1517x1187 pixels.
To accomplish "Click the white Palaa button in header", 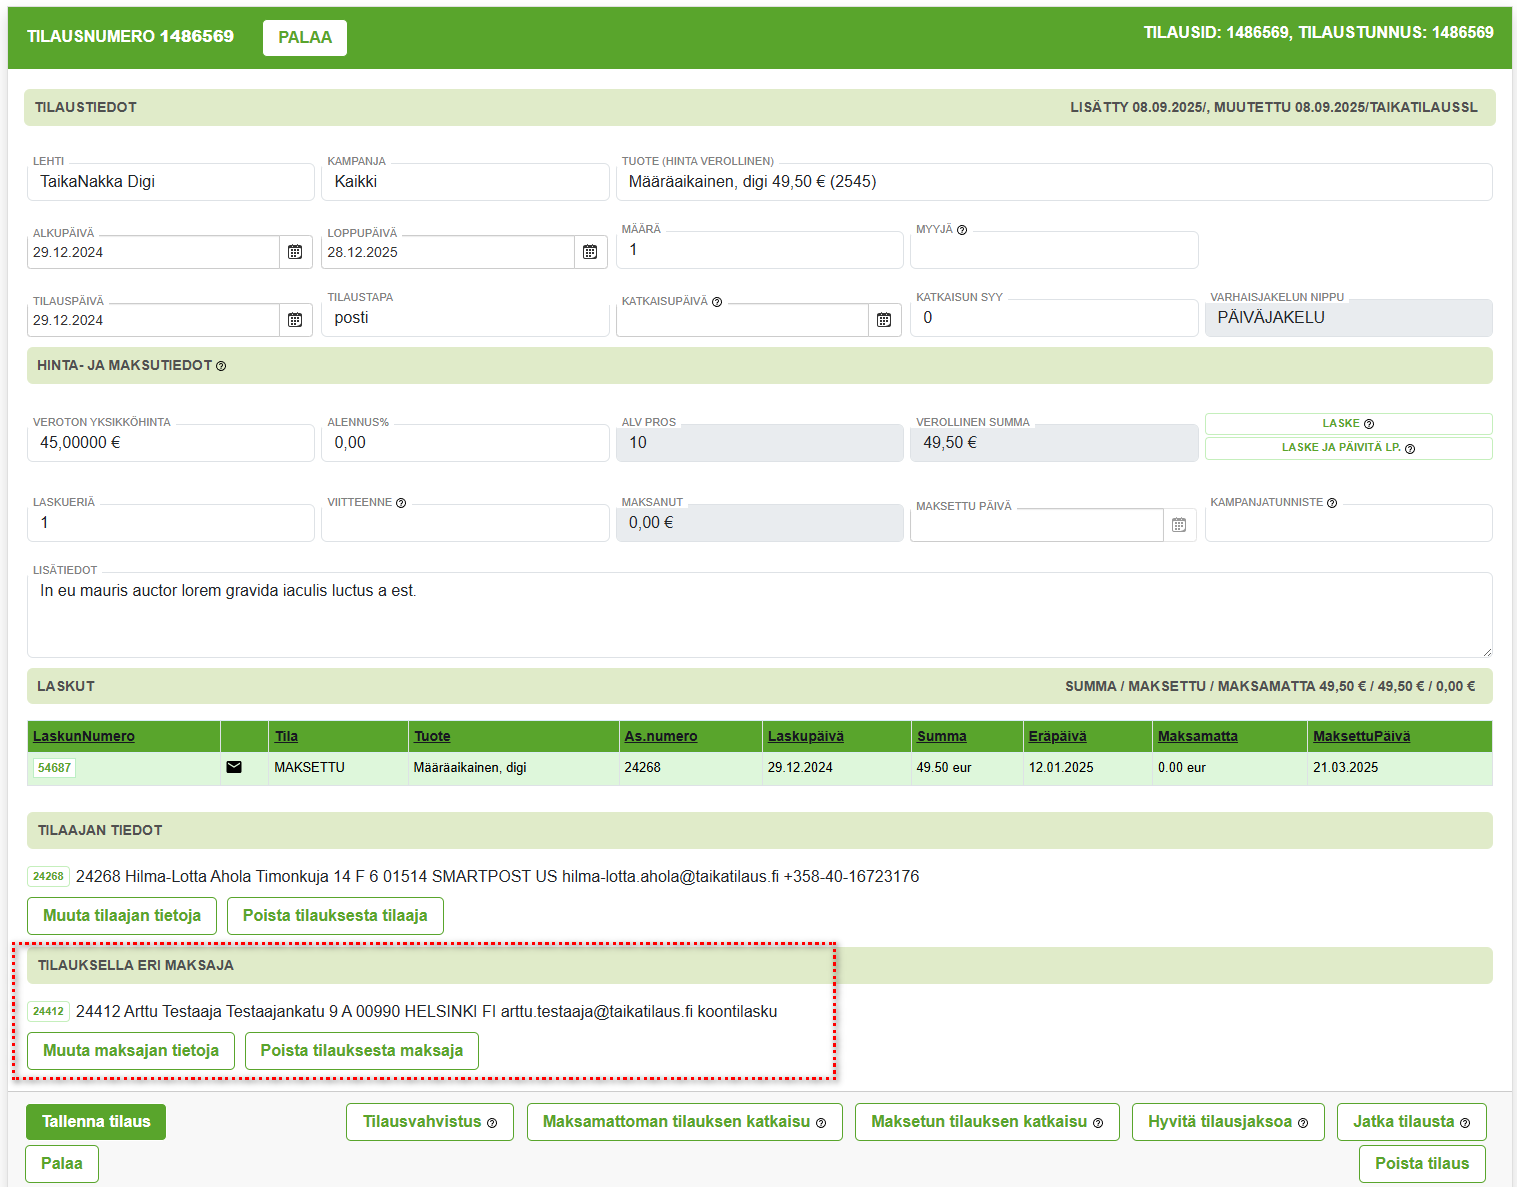I will 305,38.
